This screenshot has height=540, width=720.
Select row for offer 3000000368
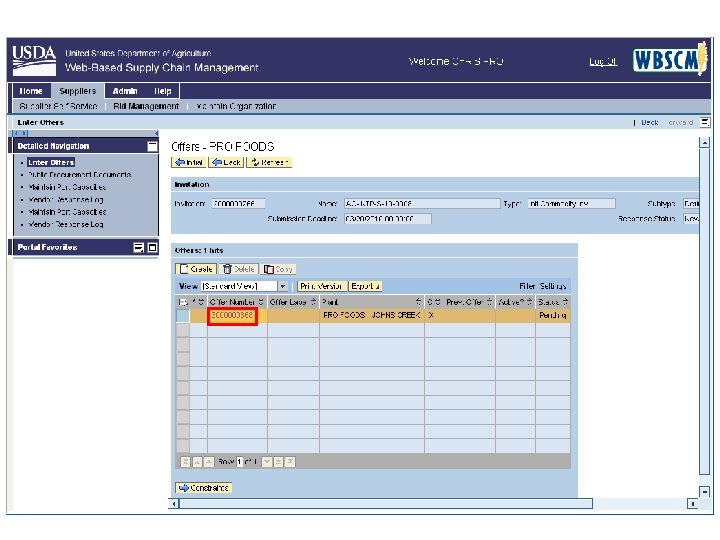point(183,315)
